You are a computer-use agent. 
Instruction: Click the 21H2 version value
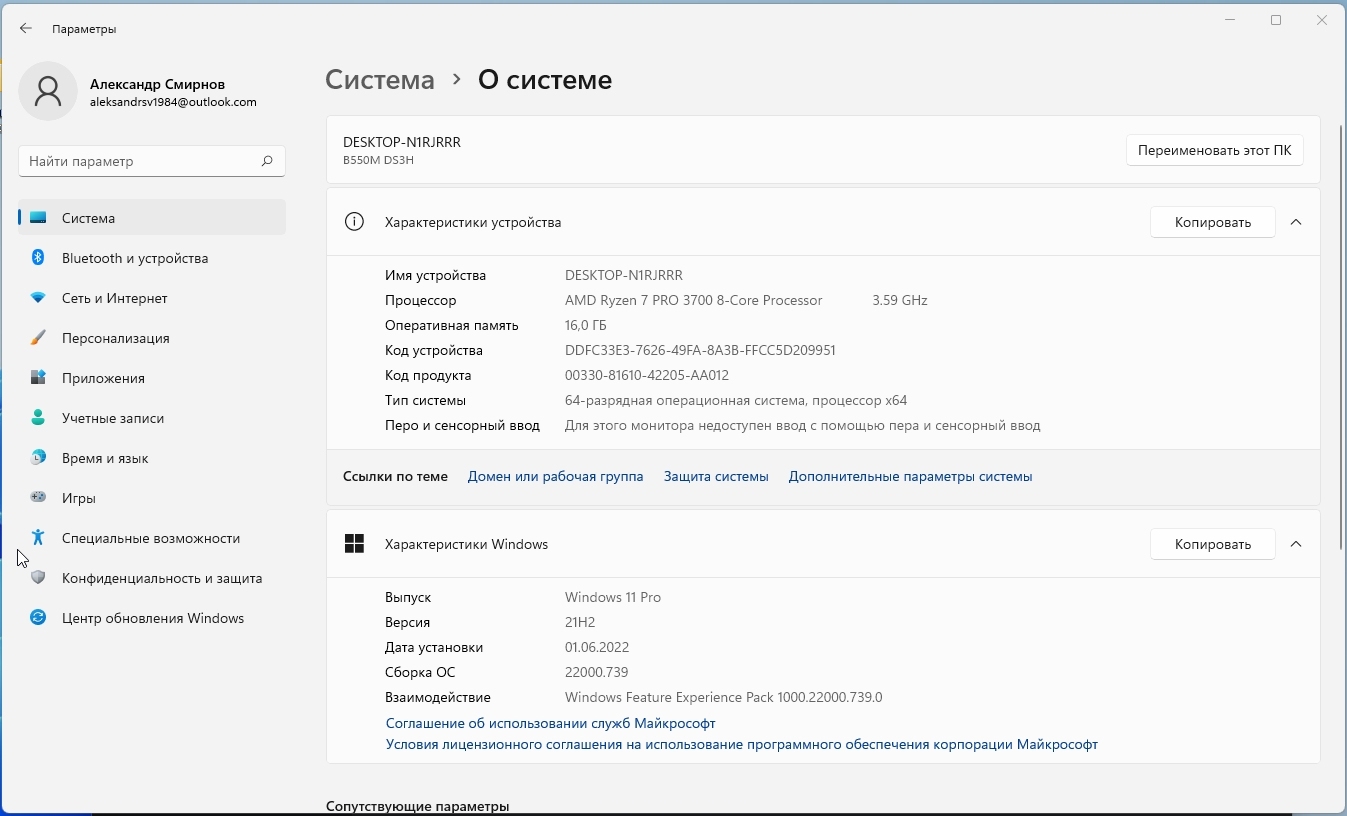[x=581, y=623]
